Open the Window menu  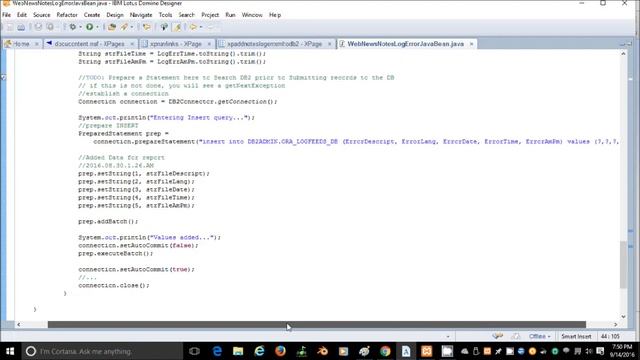[x=252, y=15]
